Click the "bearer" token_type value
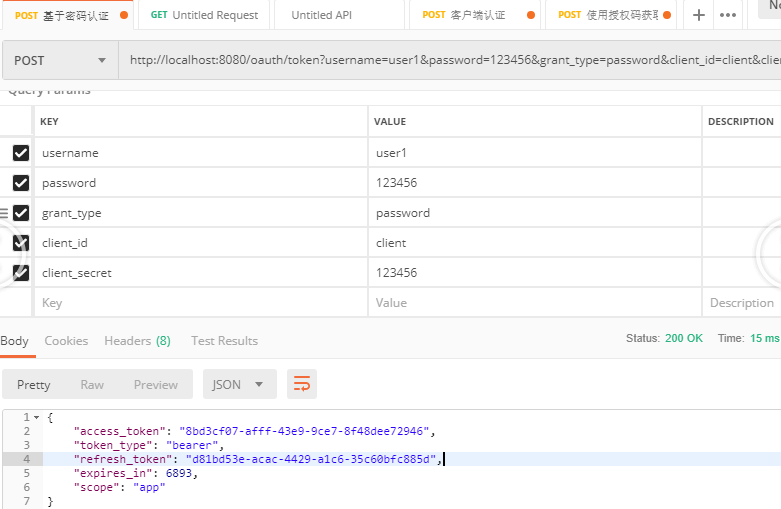 192,445
